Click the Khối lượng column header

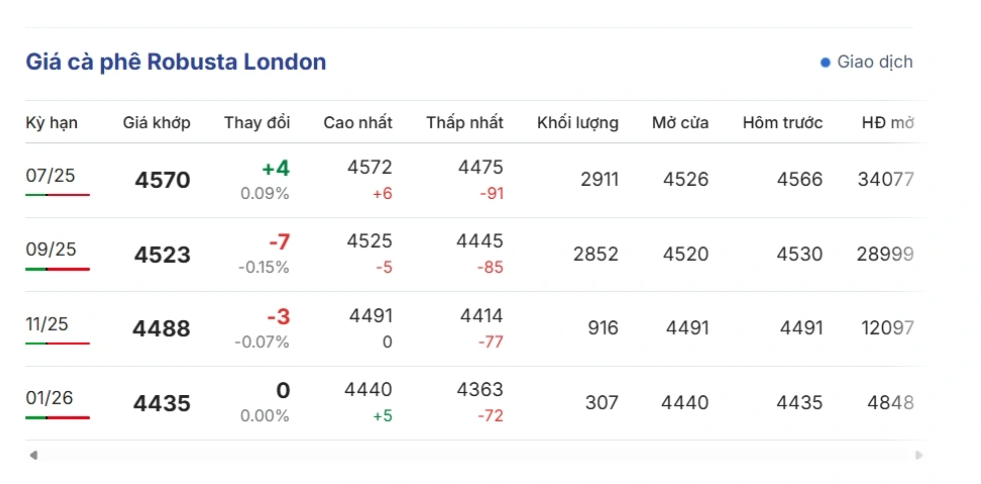[577, 123]
